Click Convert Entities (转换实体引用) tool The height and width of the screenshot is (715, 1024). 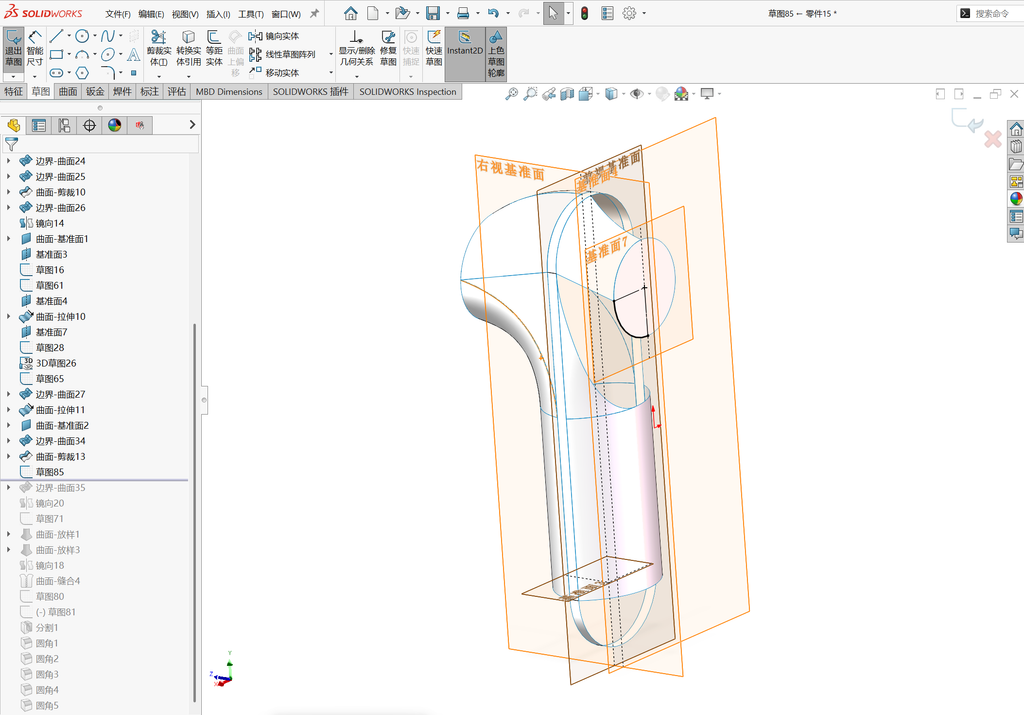point(188,48)
